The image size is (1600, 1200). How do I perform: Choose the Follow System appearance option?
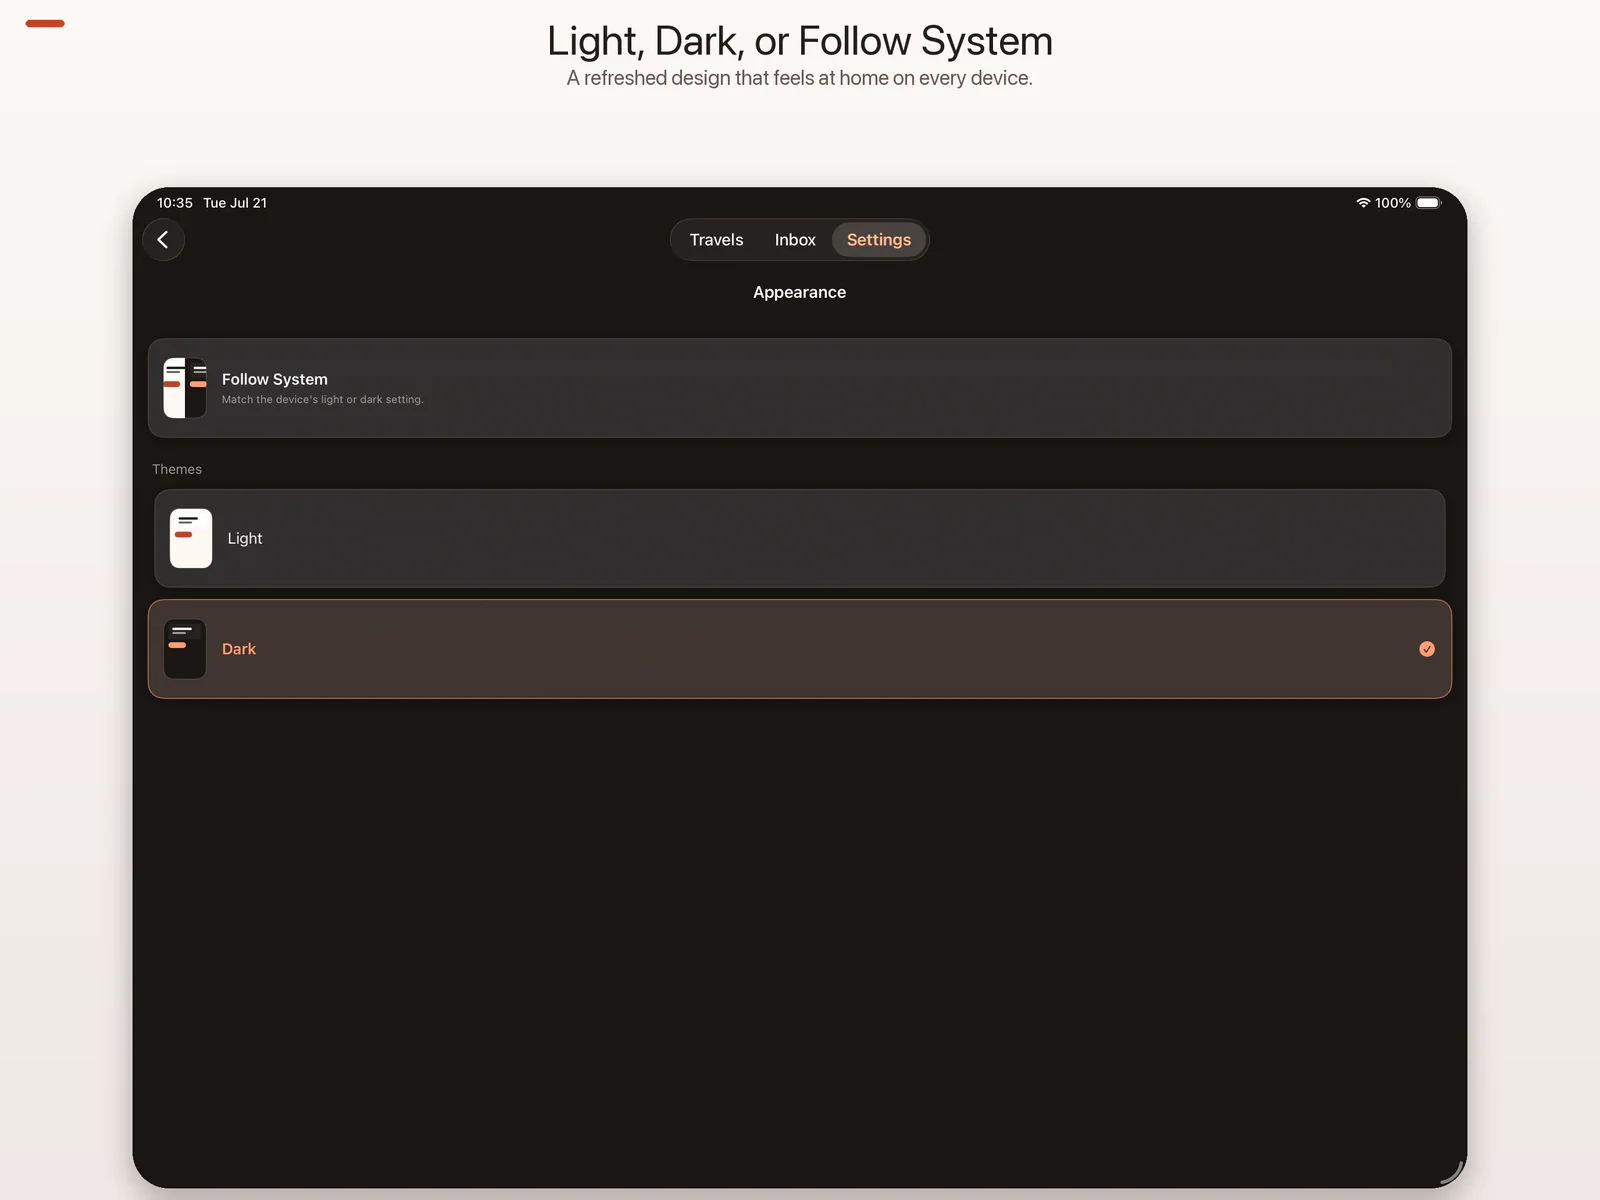800,388
